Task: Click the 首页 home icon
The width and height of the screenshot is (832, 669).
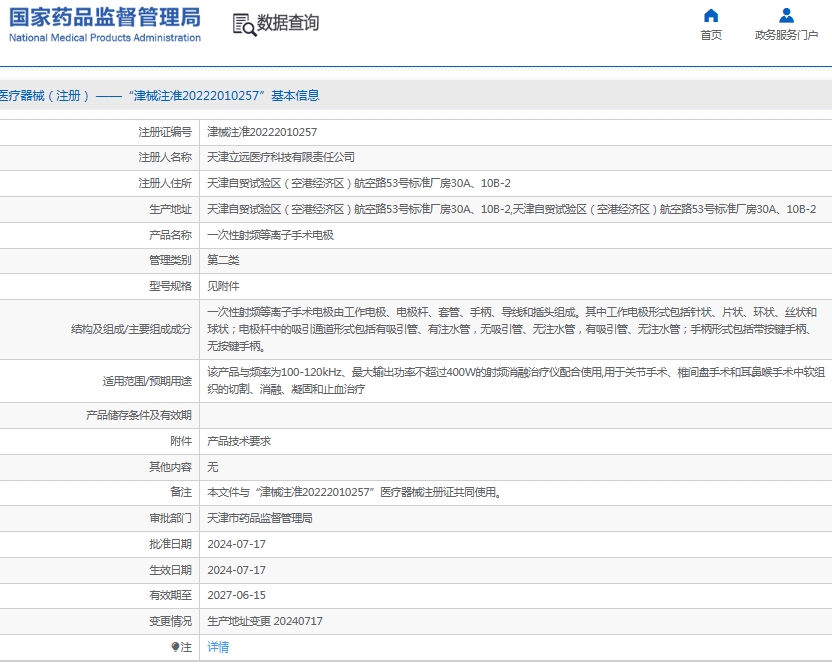Action: click(710, 15)
